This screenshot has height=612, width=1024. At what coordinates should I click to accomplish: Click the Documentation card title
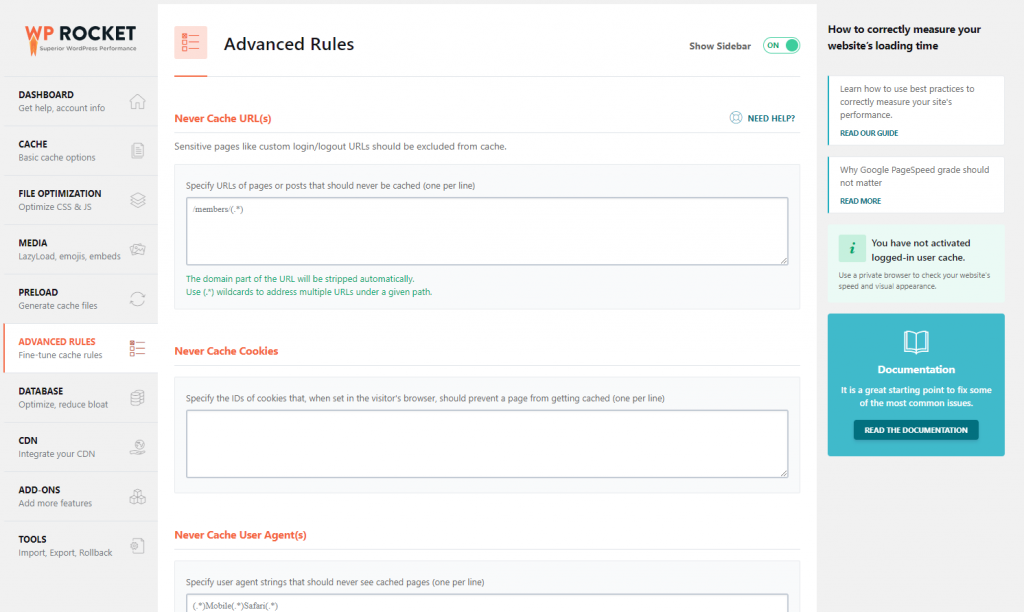pyautogui.click(x=916, y=370)
